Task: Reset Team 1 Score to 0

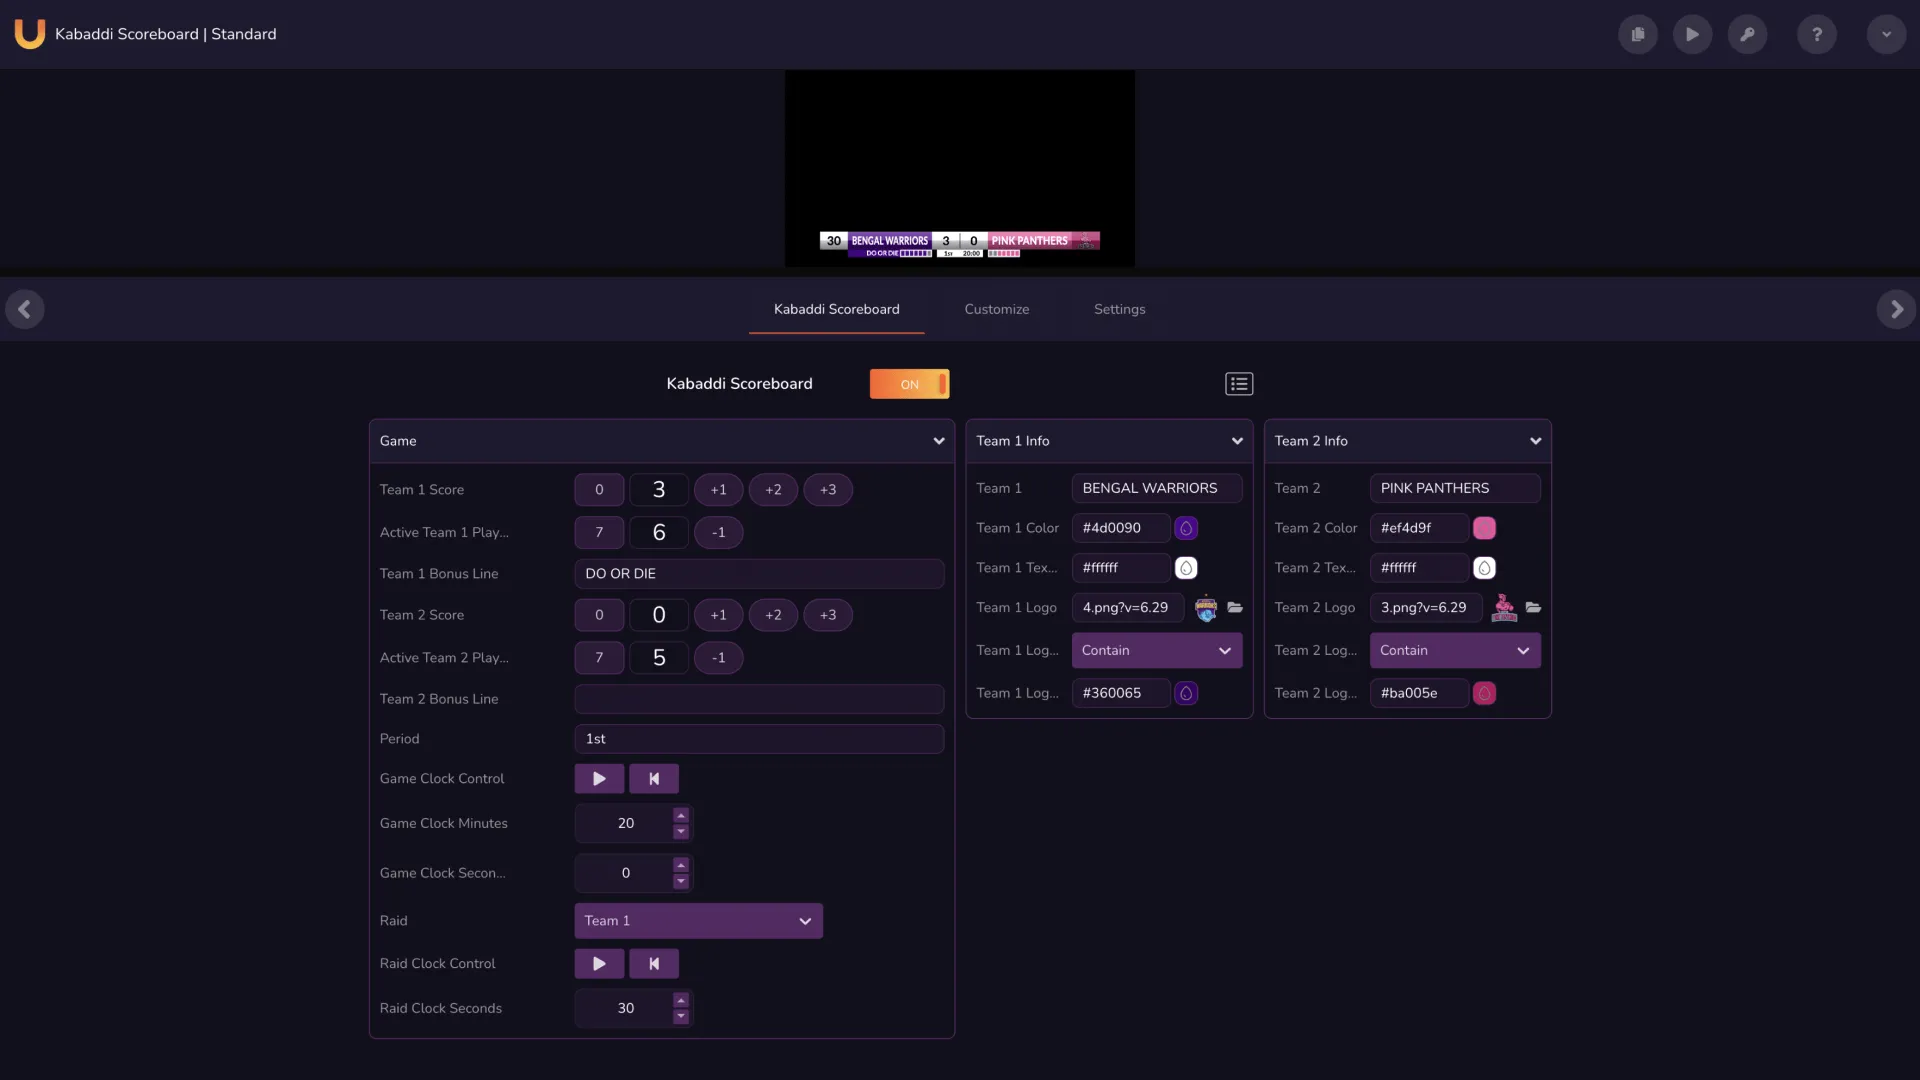Action: tap(599, 489)
